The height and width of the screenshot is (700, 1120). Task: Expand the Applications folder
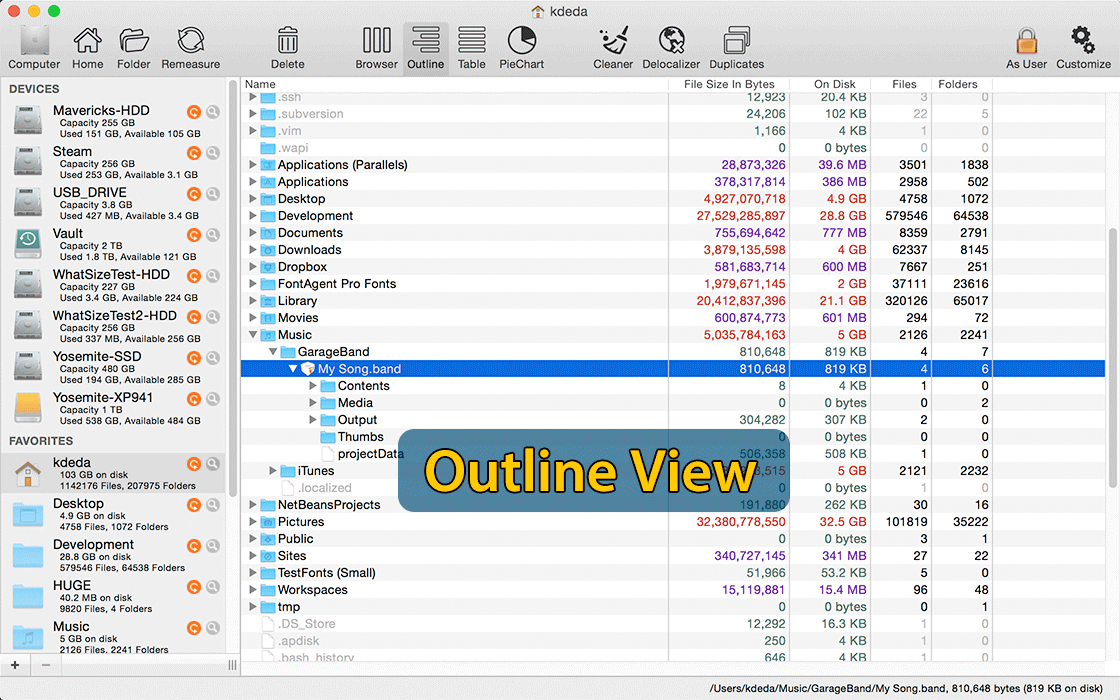point(253,181)
